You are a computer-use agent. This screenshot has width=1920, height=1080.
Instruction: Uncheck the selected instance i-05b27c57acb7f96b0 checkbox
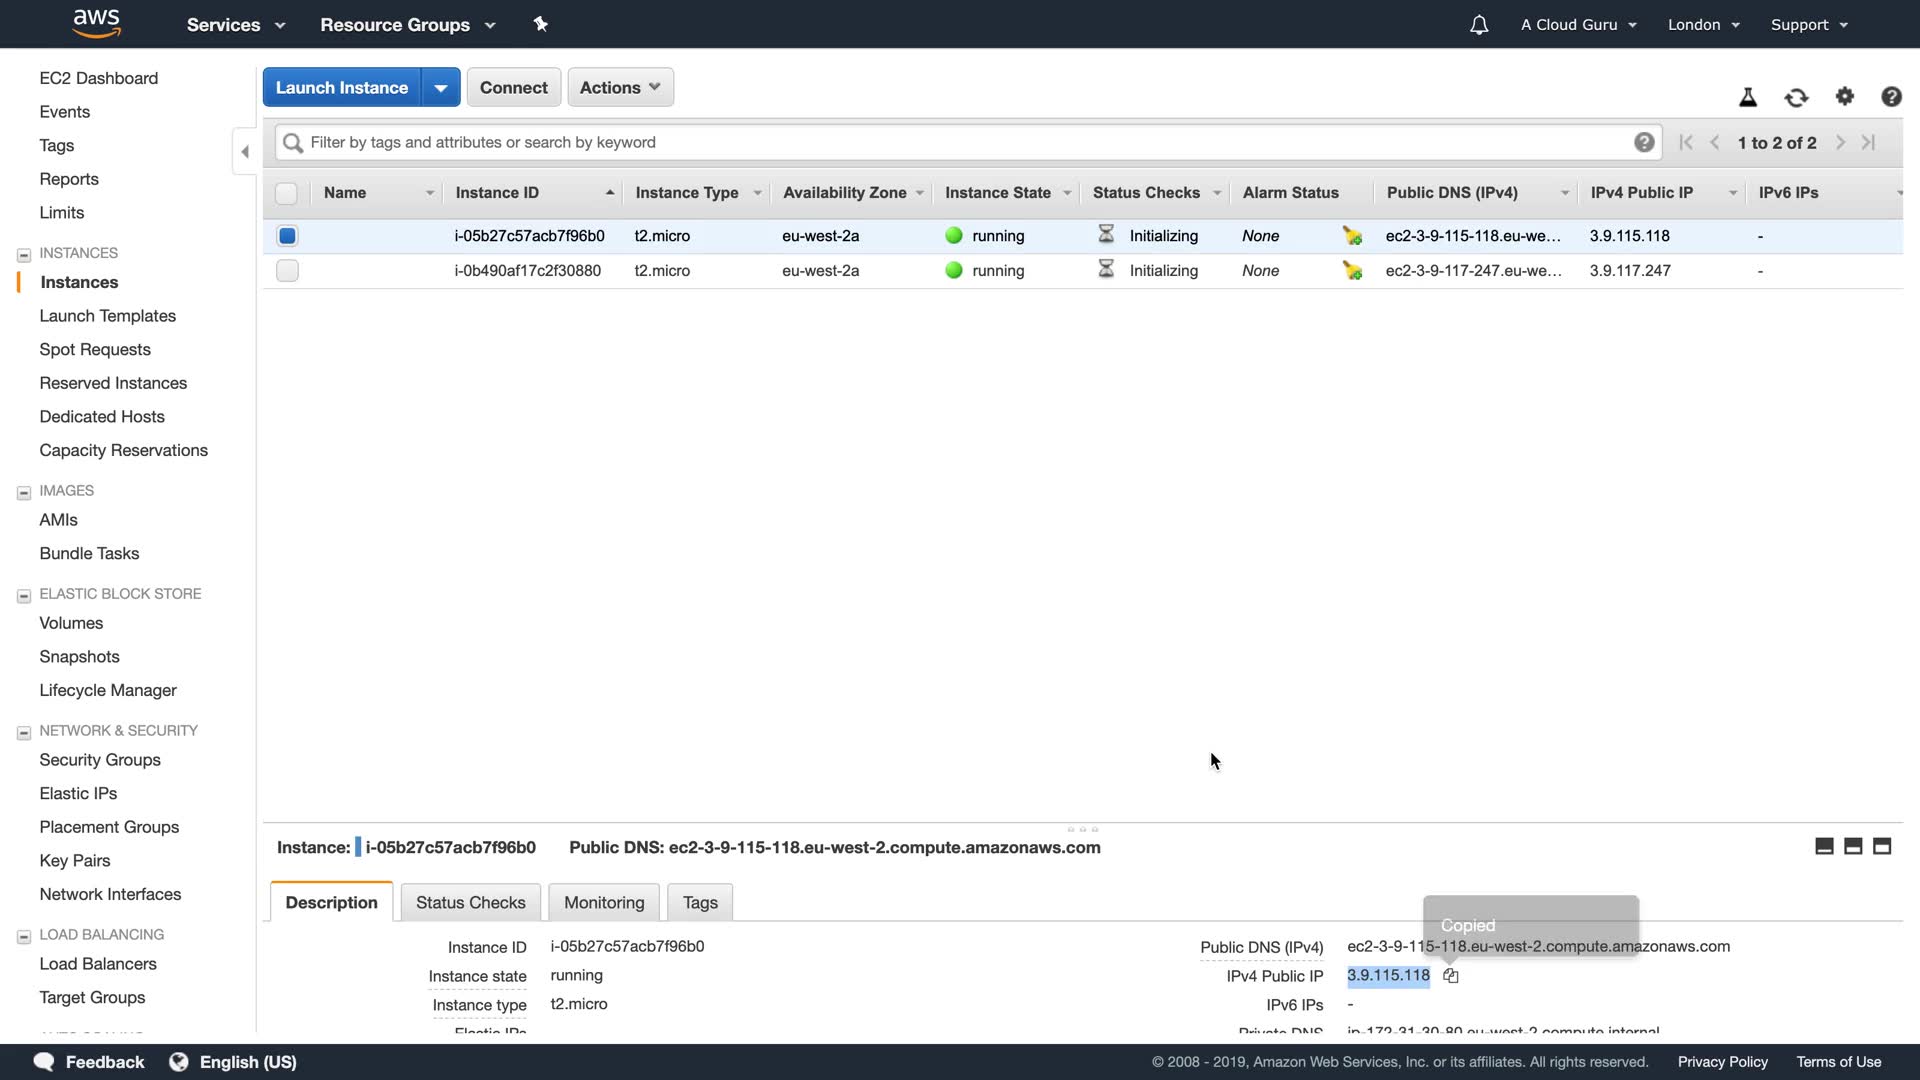287,236
